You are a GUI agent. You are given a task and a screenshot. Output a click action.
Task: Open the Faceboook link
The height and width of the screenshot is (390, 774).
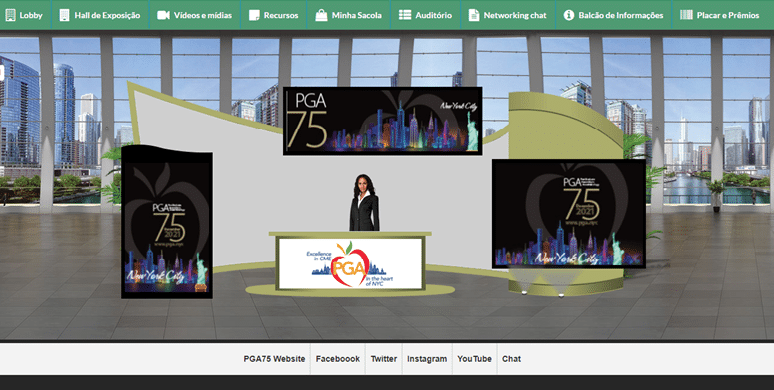[338, 359]
